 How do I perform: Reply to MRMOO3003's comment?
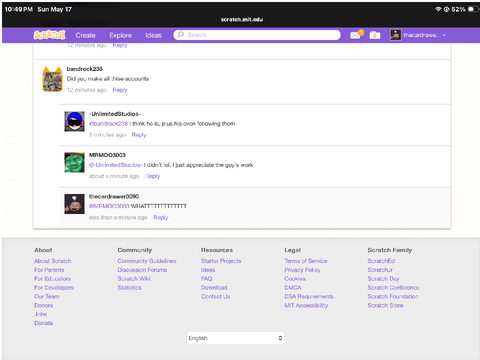pyautogui.click(x=153, y=176)
